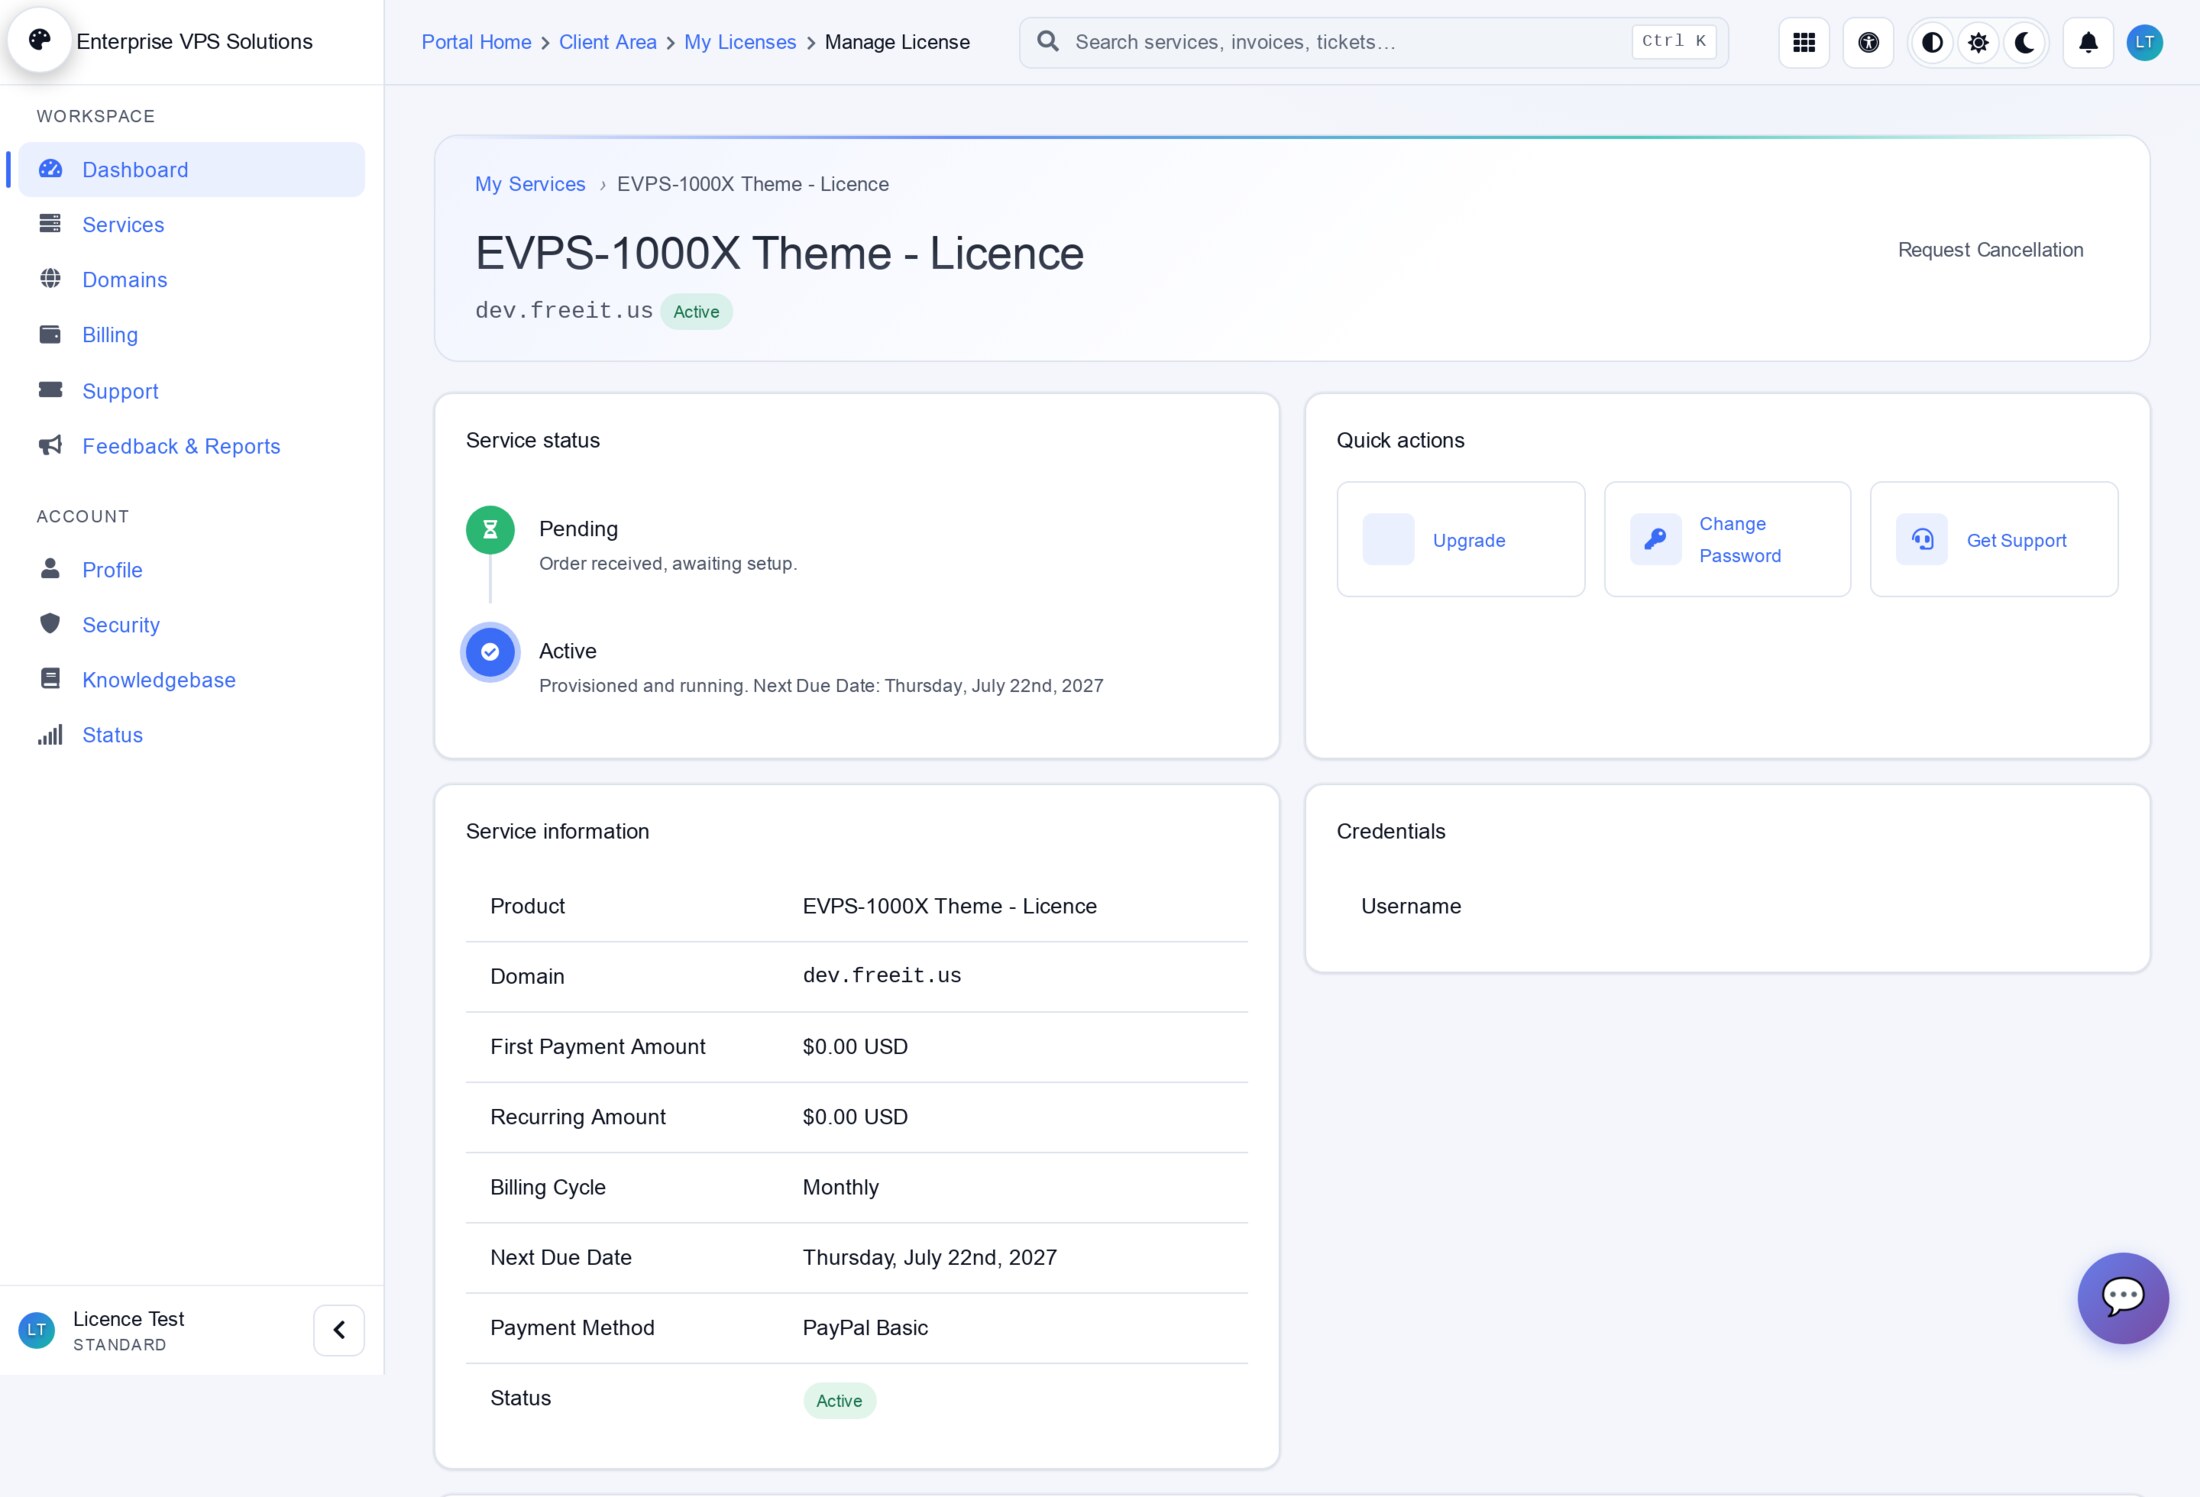2200x1497 pixels.
Task: Switch to light theme mode
Action: coord(1978,42)
